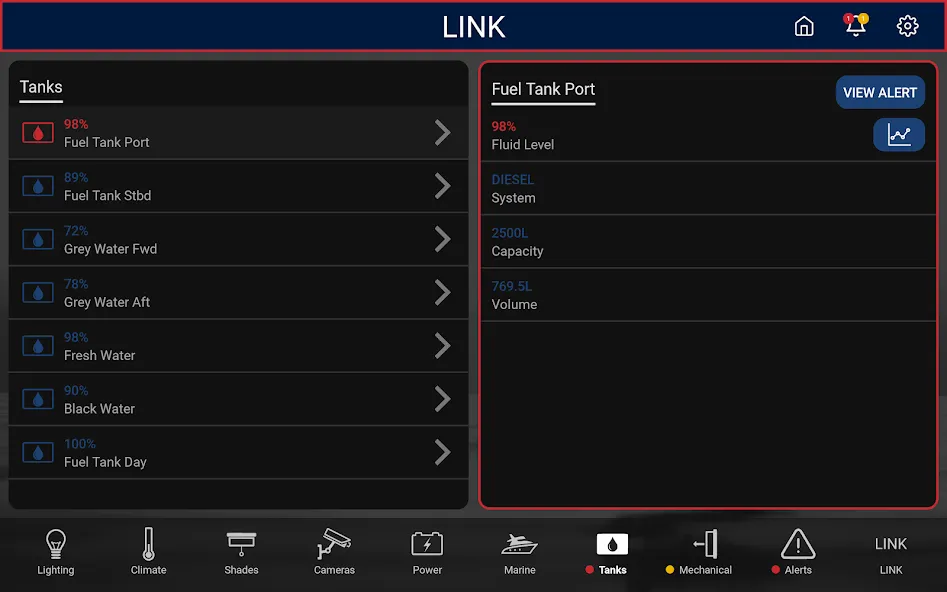Click the 2500L Capacity value
Image resolution: width=947 pixels, height=592 pixels.
[x=510, y=233]
